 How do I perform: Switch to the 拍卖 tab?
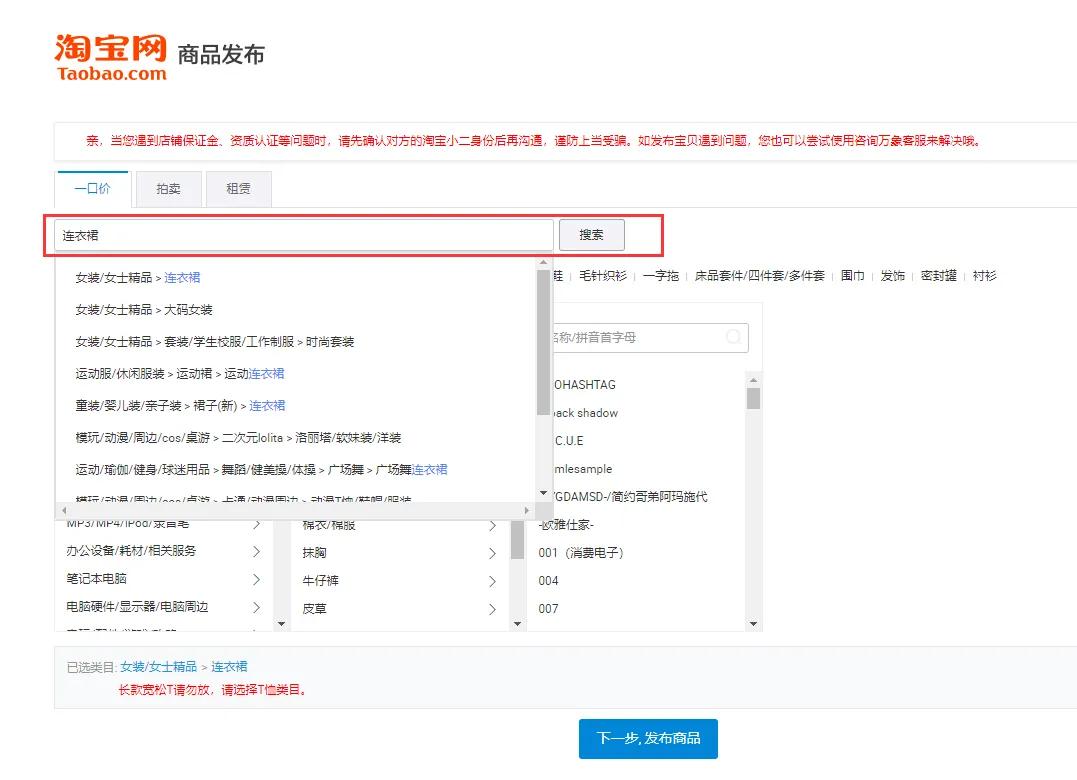tap(167, 188)
